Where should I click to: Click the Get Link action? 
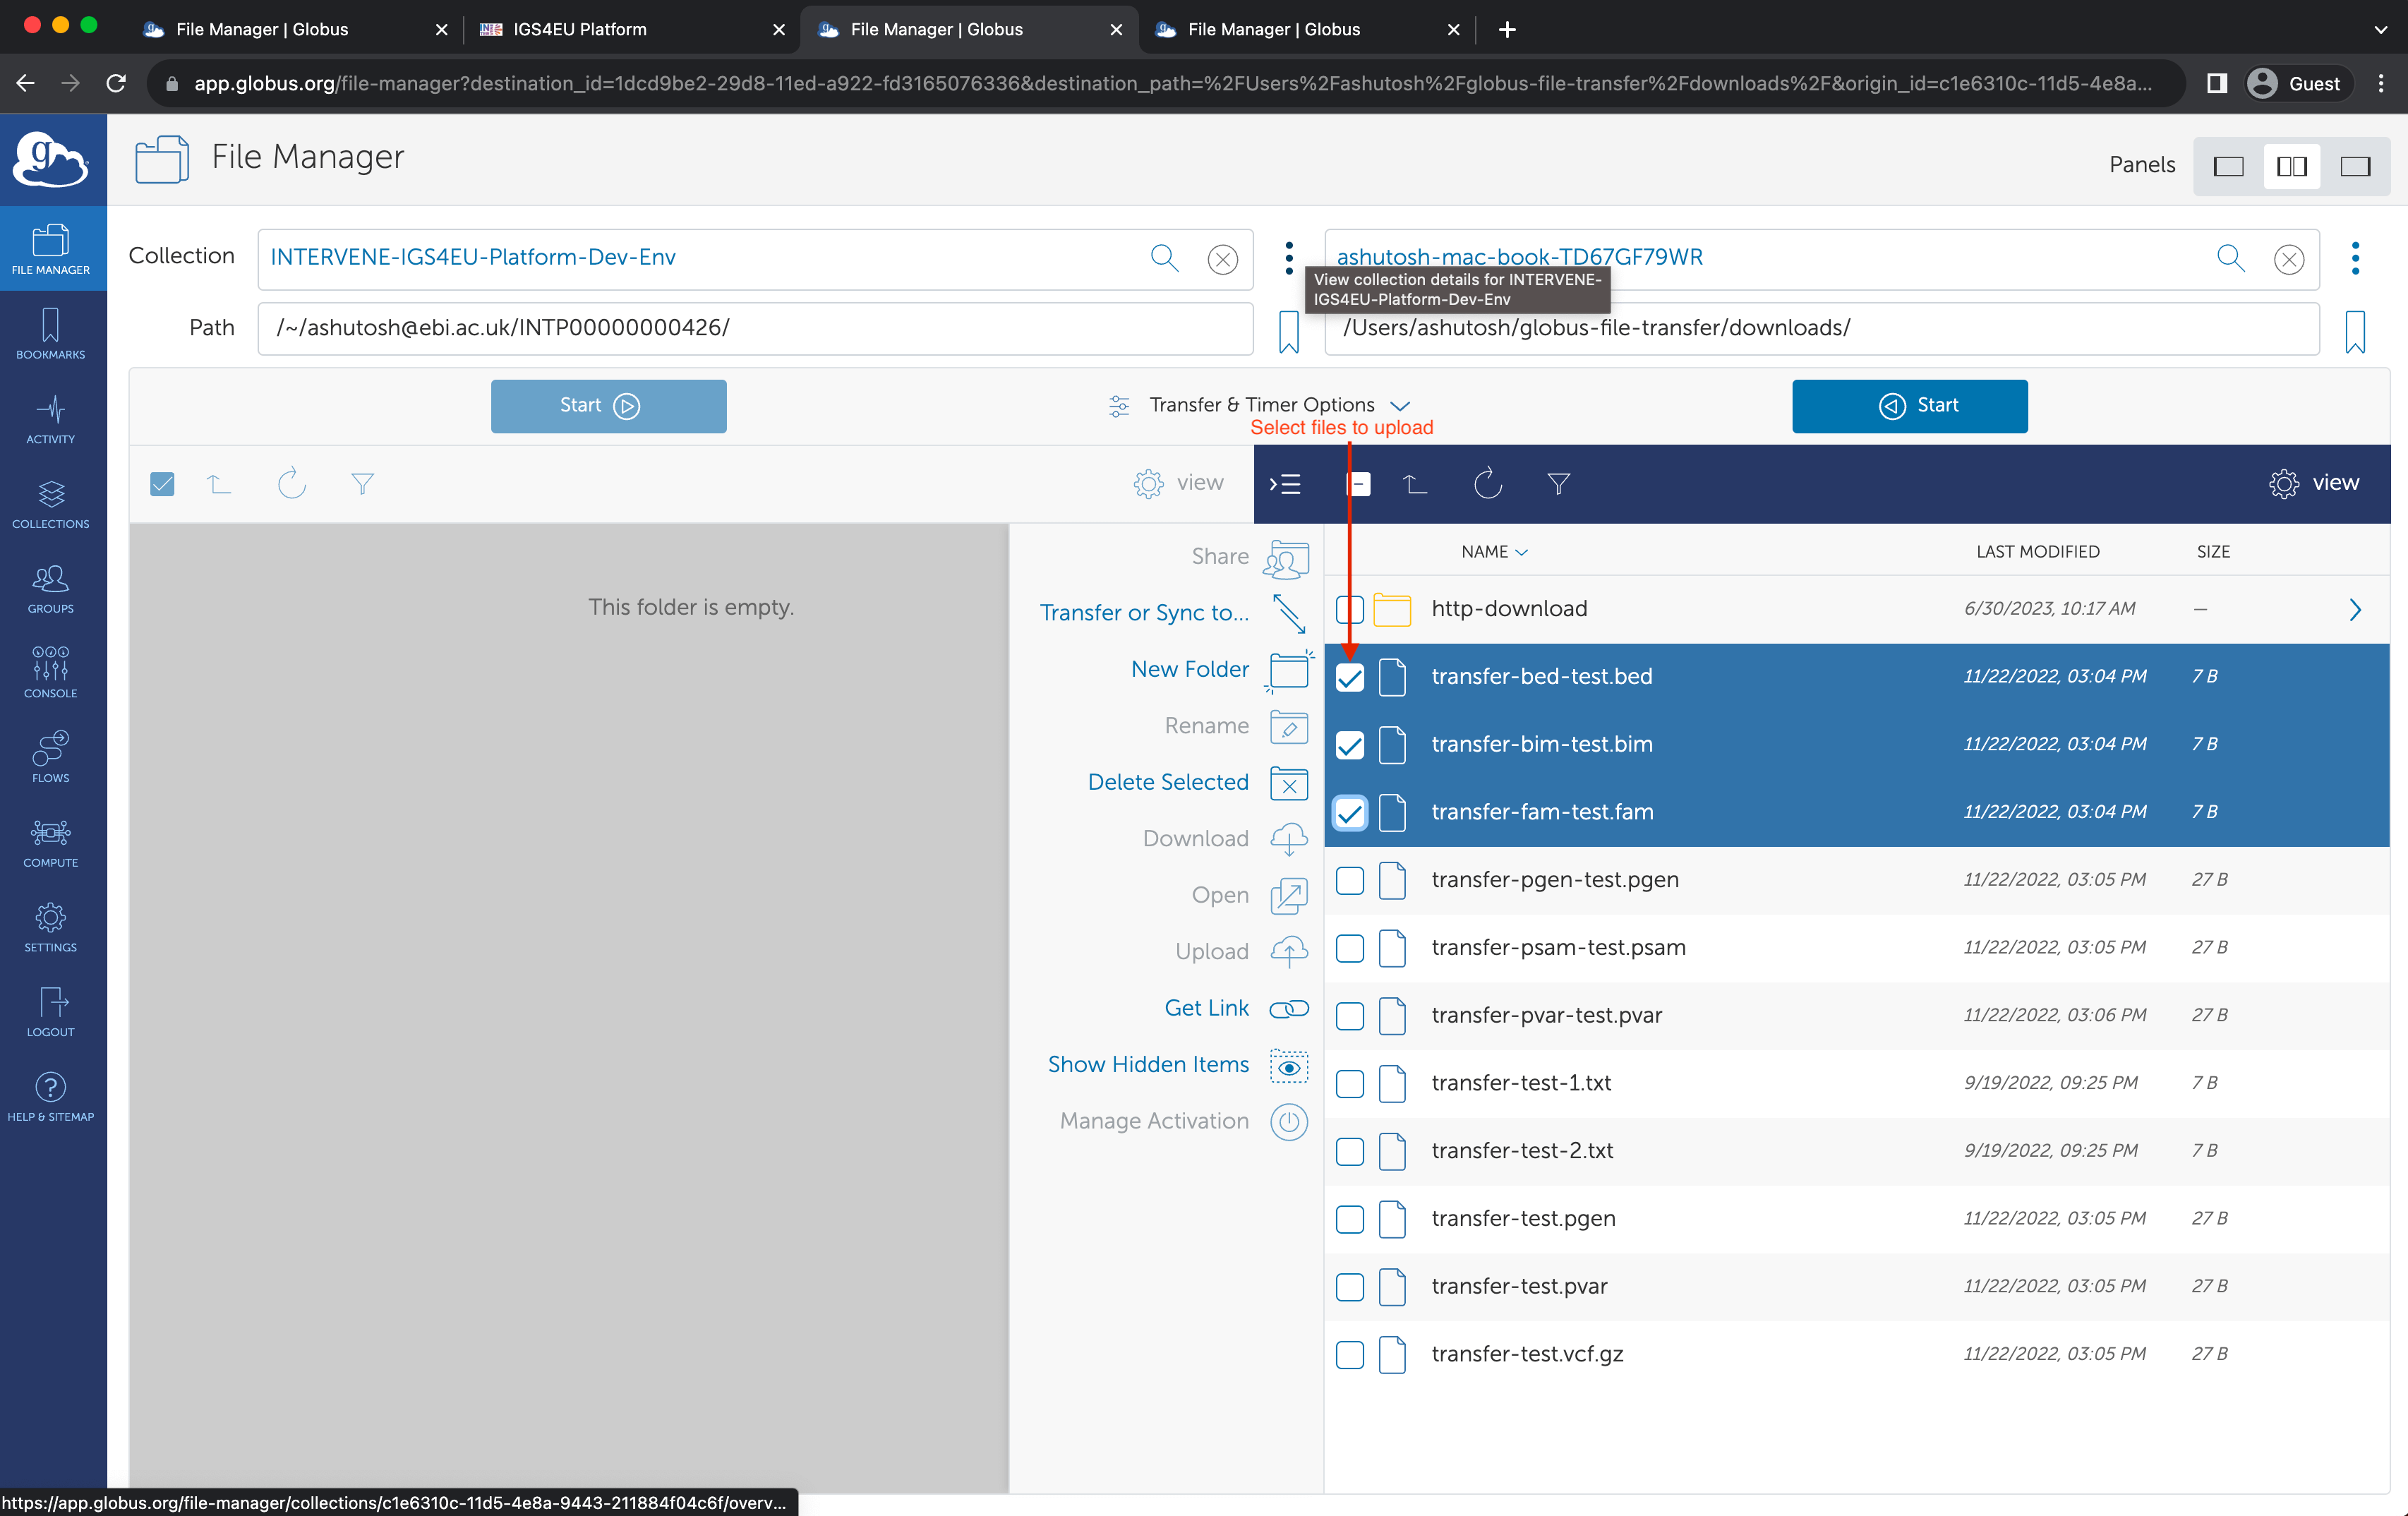[1206, 1008]
